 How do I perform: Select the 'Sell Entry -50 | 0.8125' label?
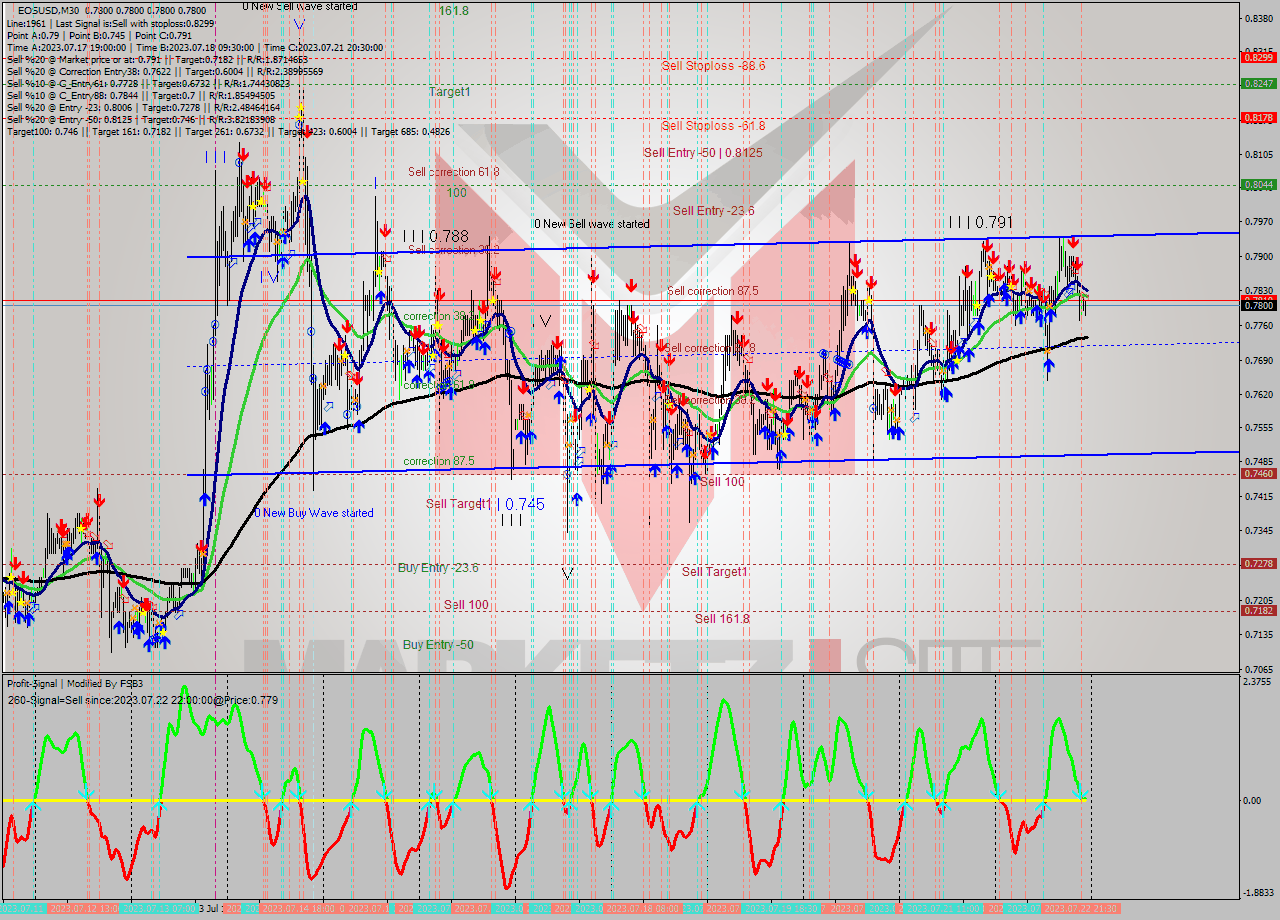point(703,152)
